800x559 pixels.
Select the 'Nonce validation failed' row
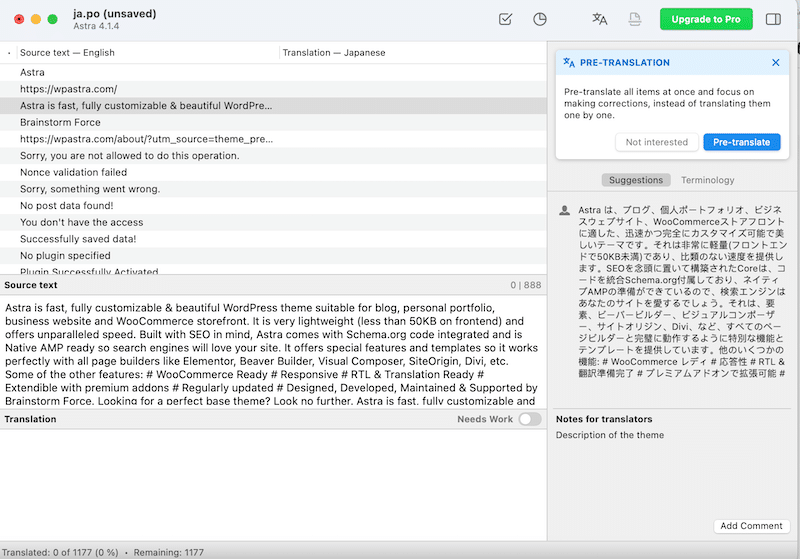point(273,172)
